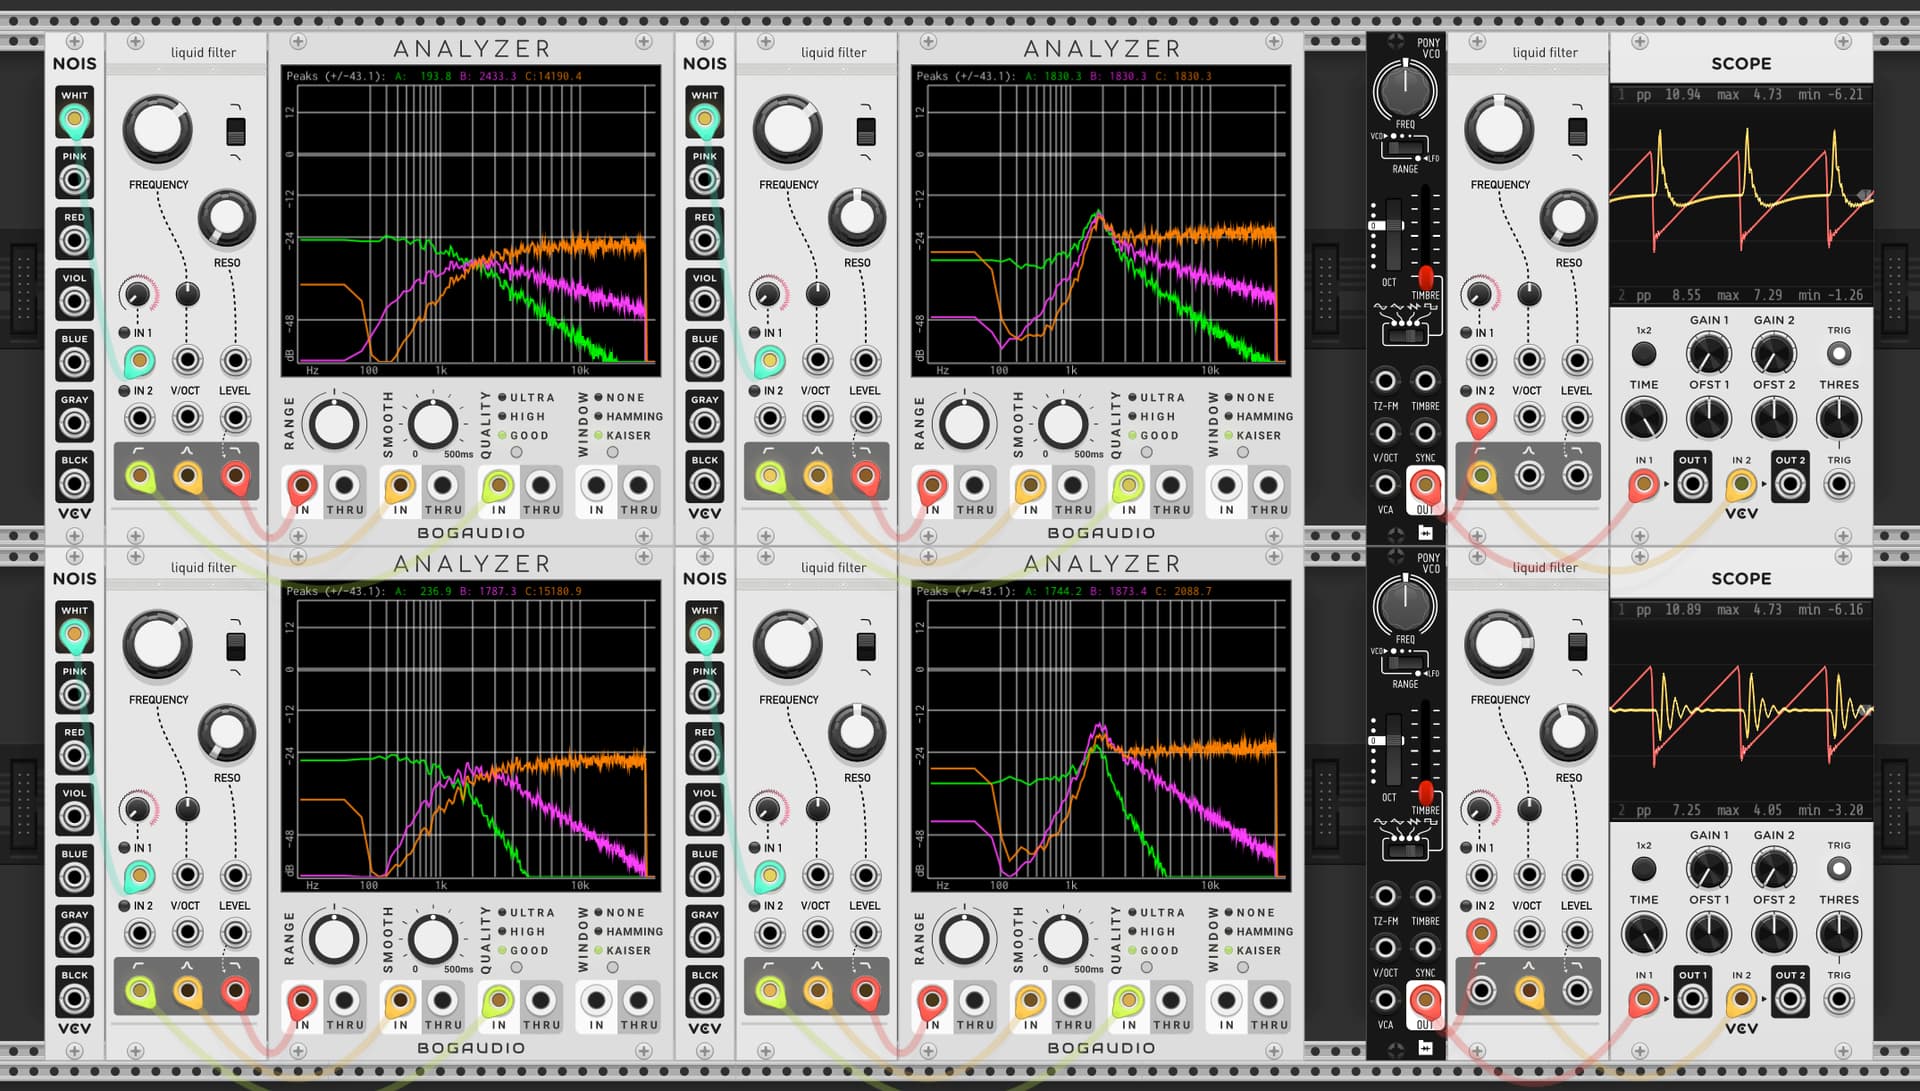Click V/OCT input jack on bottom PONY VCO
Image resolution: width=1920 pixels, height=1091 pixels.
(1385, 947)
